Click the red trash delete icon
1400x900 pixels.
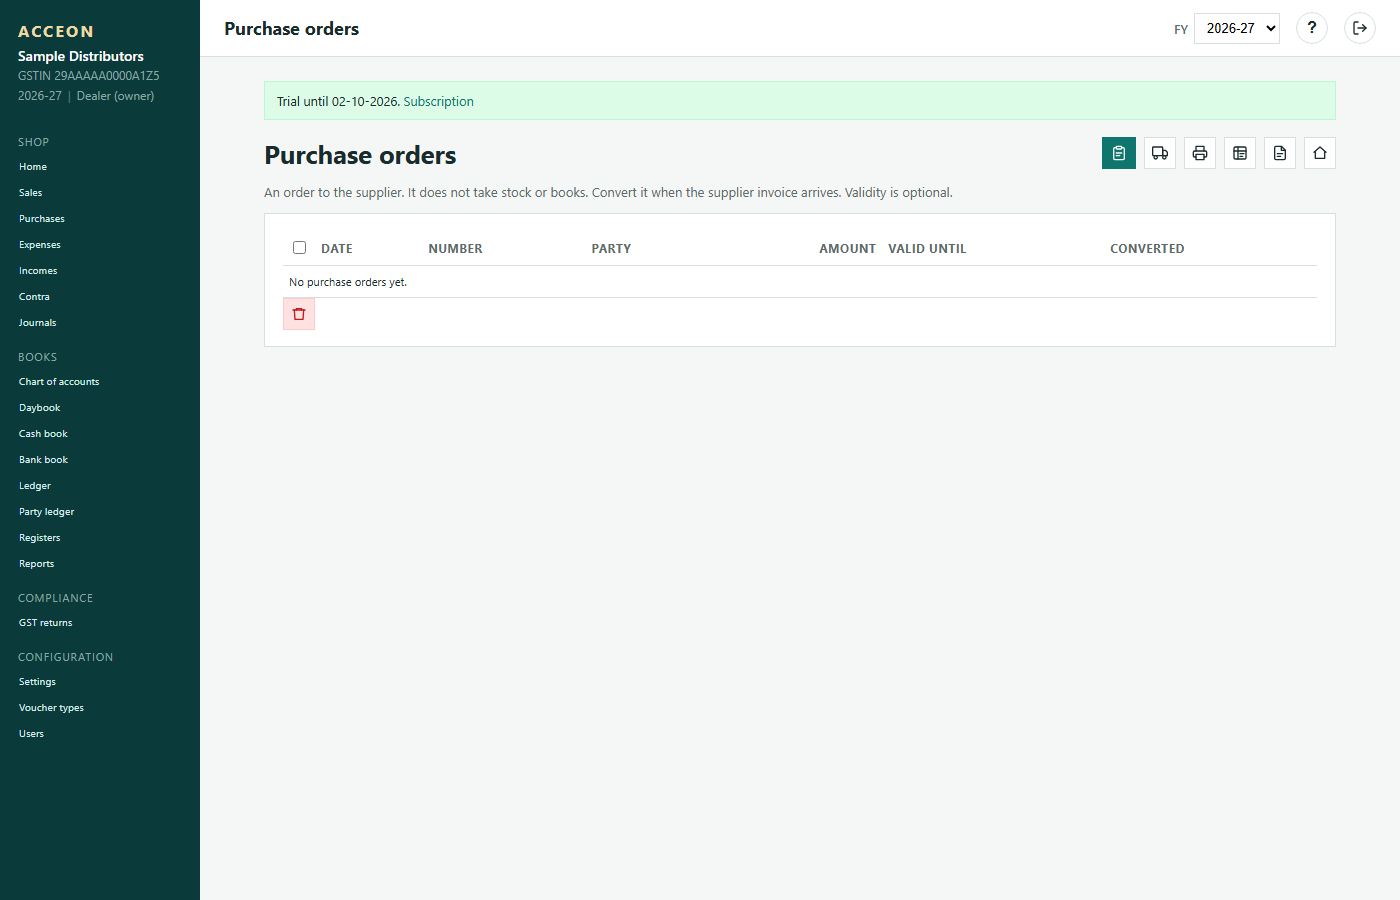299,314
